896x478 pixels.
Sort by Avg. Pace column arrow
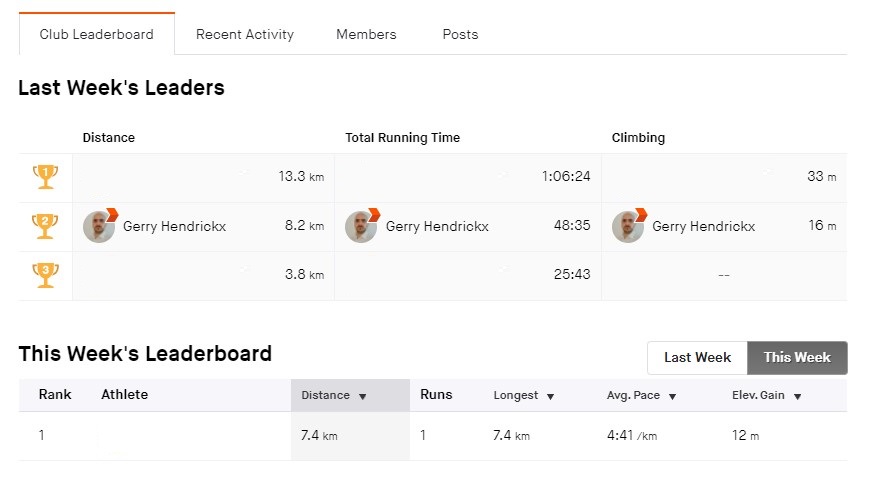673,396
